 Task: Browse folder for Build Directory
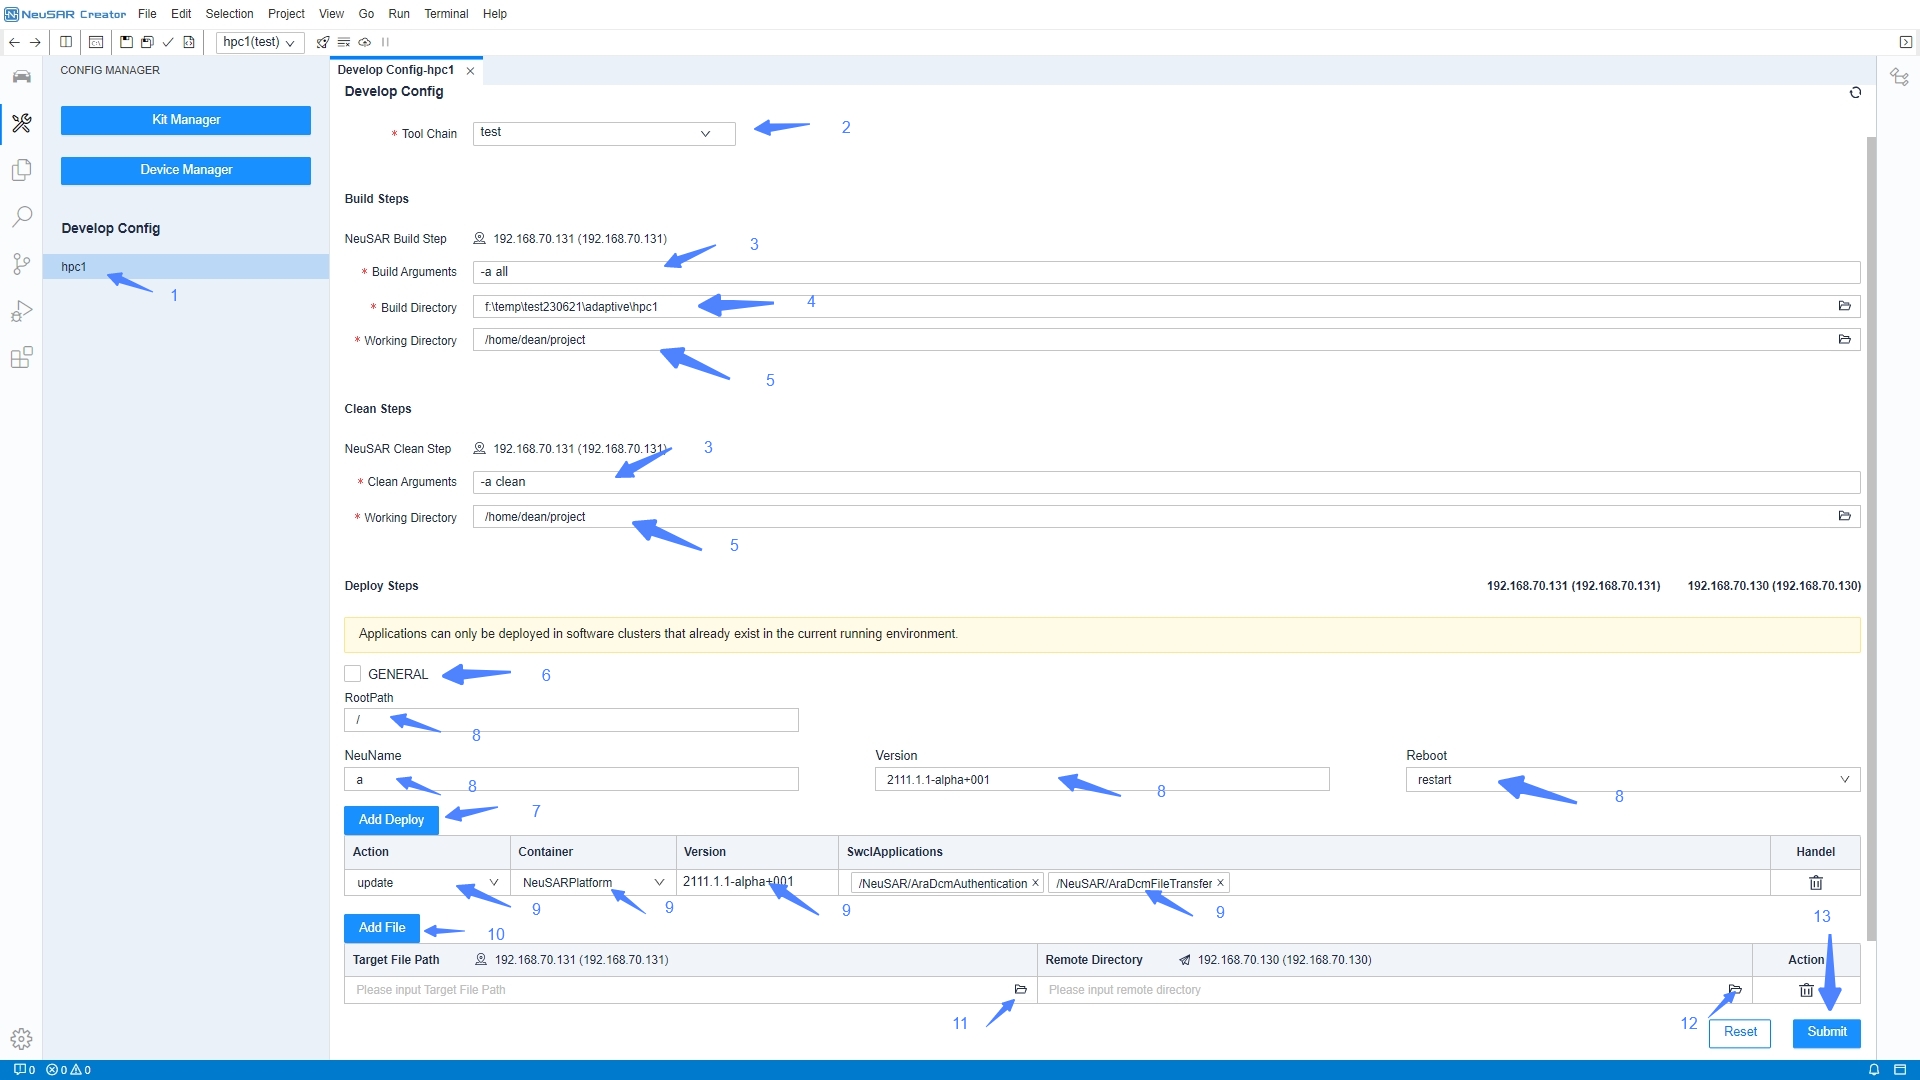(x=1844, y=306)
